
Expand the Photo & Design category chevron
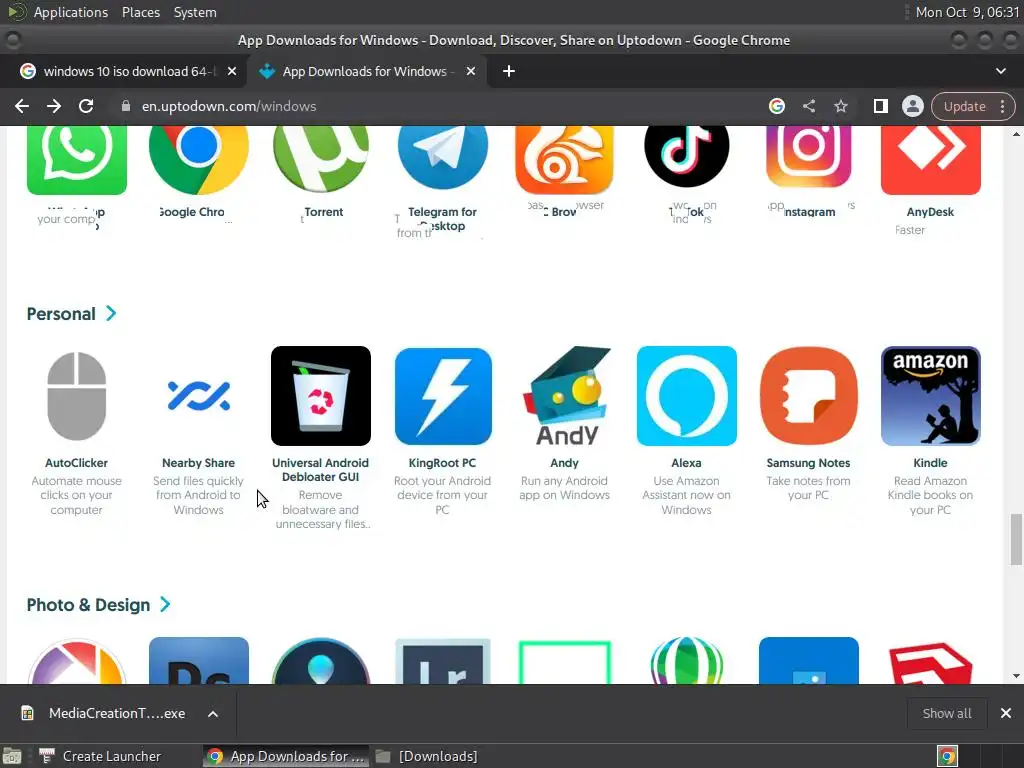165,605
